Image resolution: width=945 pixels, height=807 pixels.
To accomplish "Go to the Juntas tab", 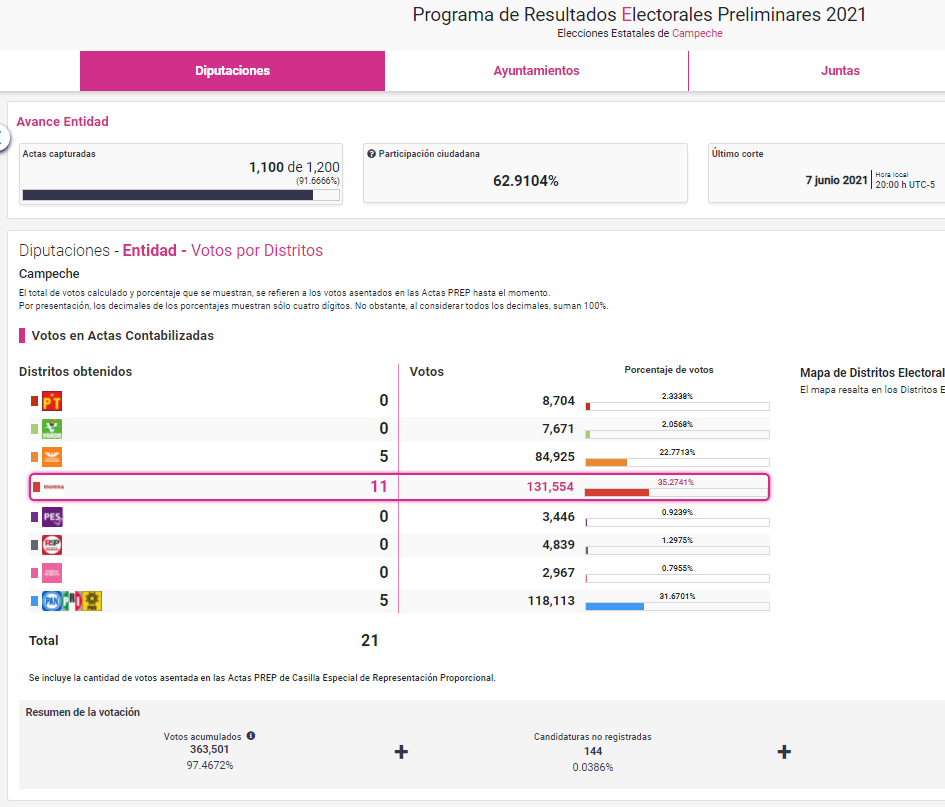I will (840, 71).
